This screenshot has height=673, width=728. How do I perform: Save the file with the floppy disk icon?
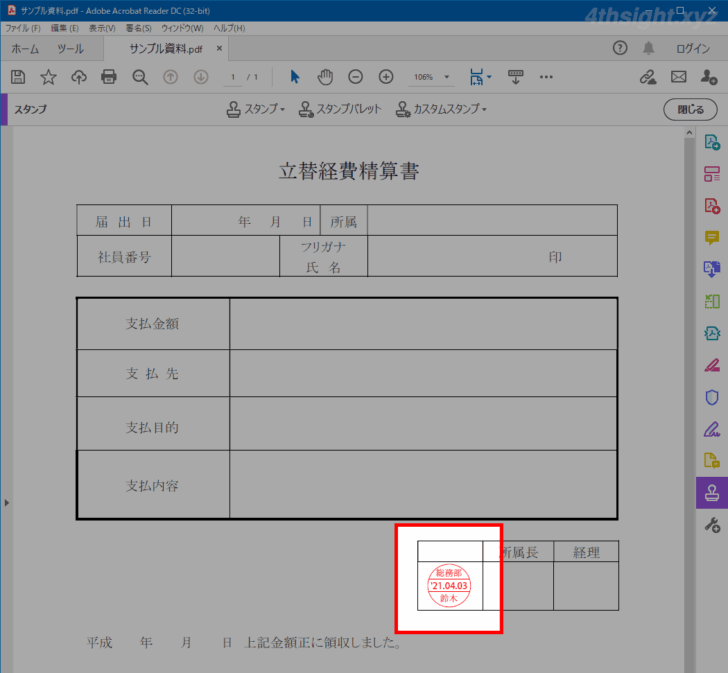pyautogui.click(x=18, y=77)
